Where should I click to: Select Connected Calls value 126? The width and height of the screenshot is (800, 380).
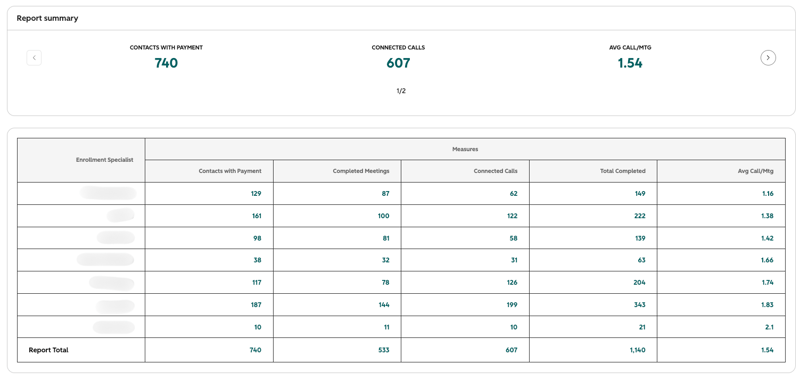pos(512,283)
